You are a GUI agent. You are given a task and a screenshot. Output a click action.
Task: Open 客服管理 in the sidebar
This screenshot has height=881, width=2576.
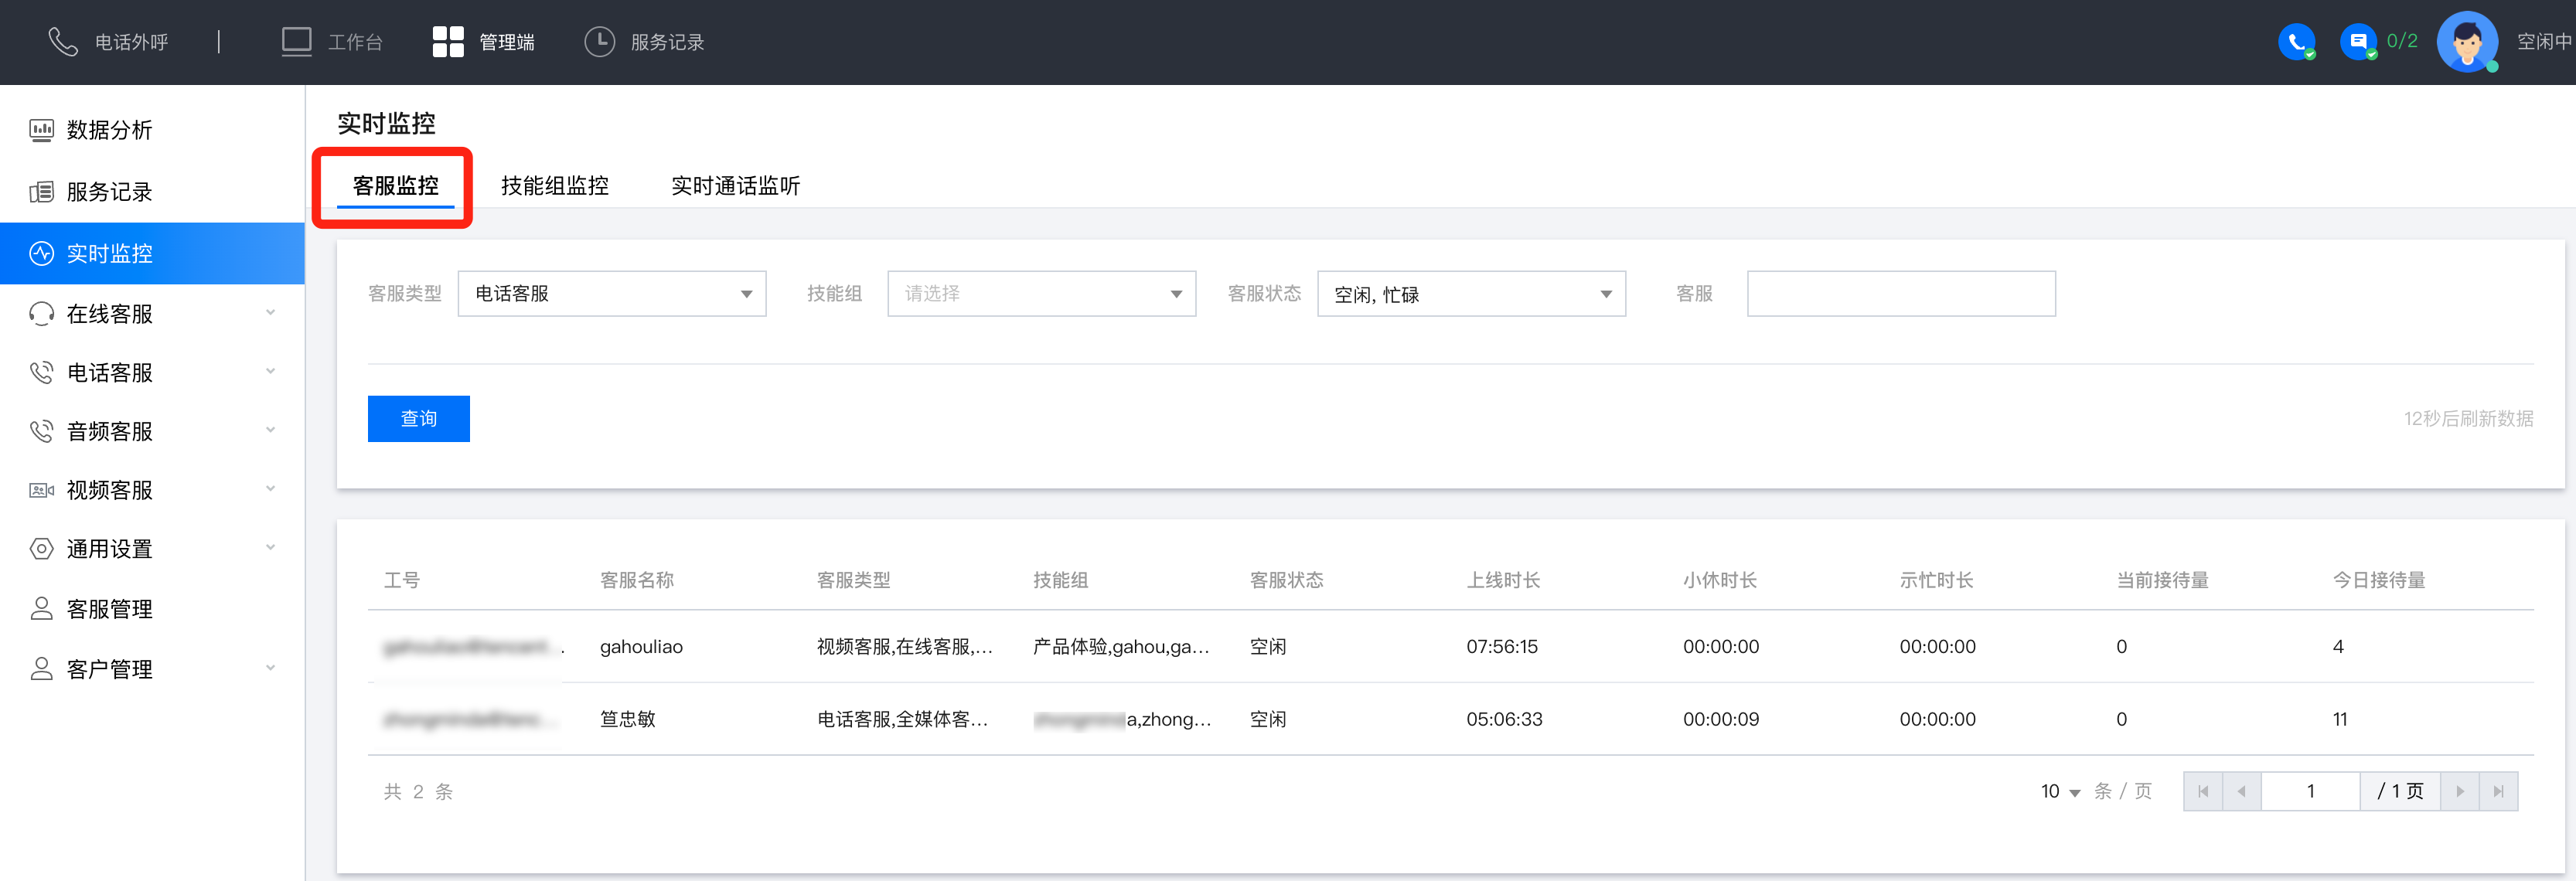[109, 609]
